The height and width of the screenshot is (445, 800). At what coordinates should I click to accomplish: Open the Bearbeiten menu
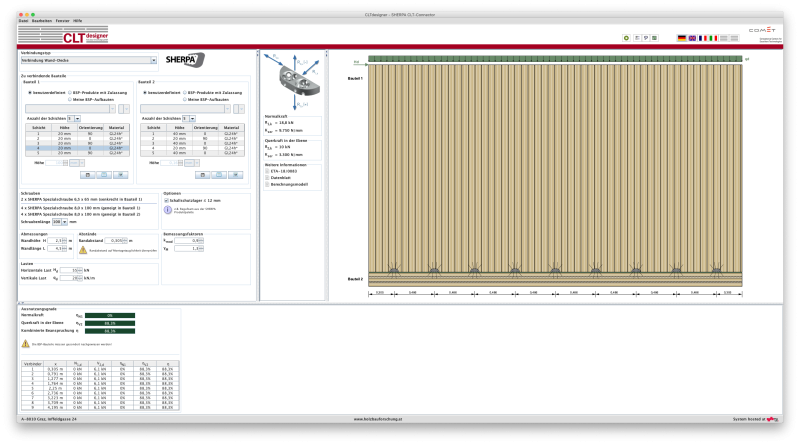pos(41,20)
